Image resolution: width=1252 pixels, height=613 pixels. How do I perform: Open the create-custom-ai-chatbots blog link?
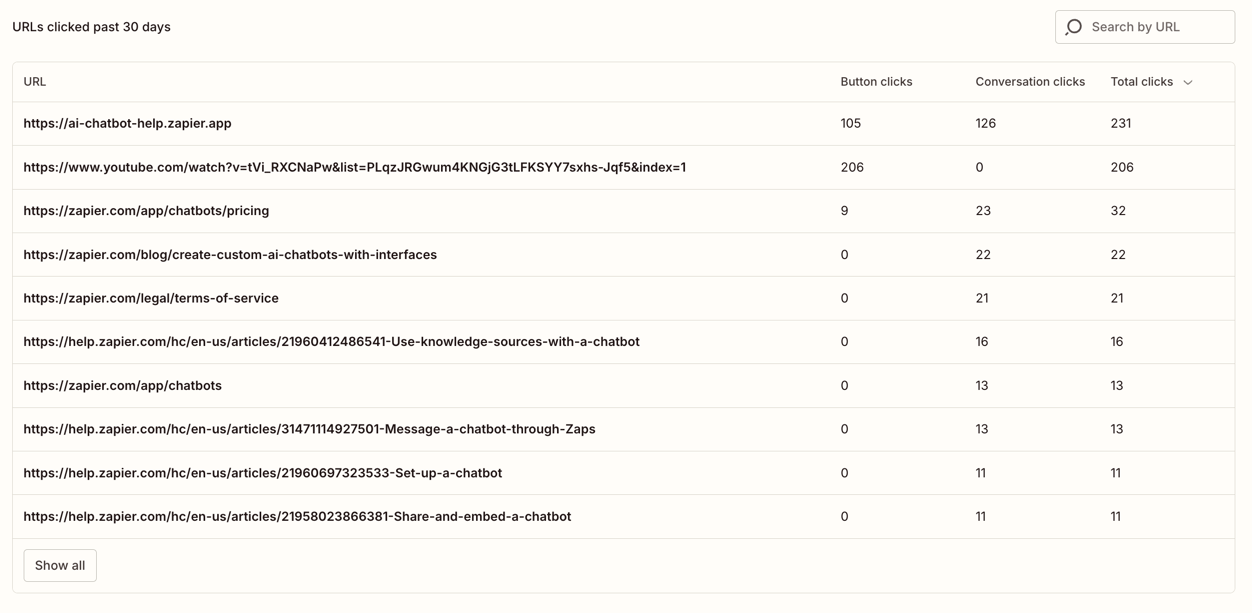(x=230, y=255)
